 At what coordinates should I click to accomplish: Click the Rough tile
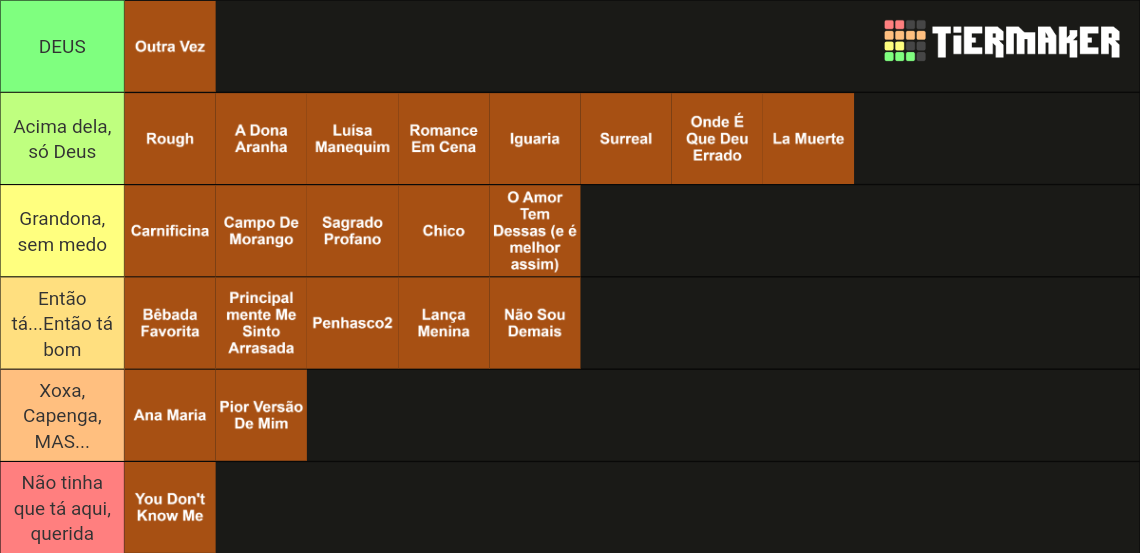(170, 139)
